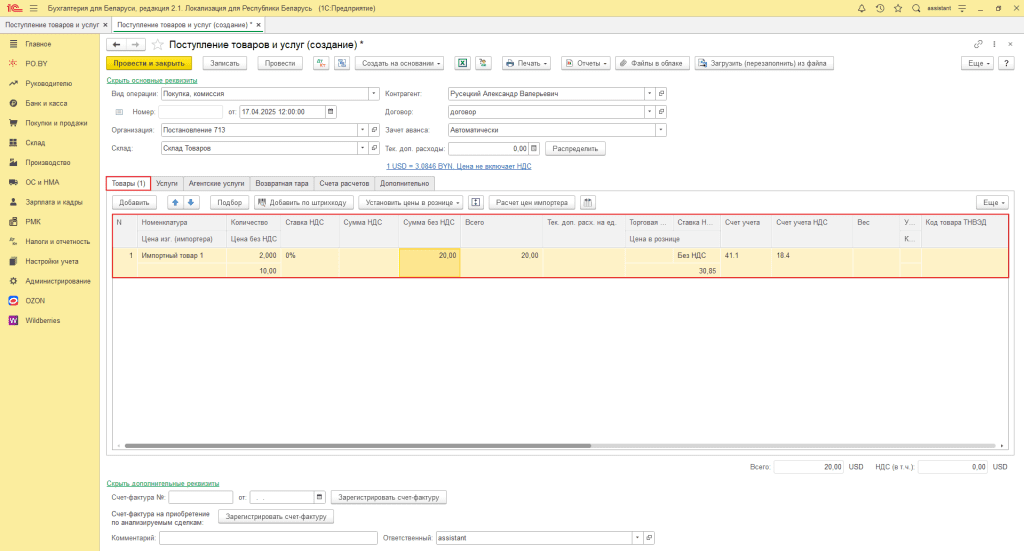Open favorites star in title bar

898,8
